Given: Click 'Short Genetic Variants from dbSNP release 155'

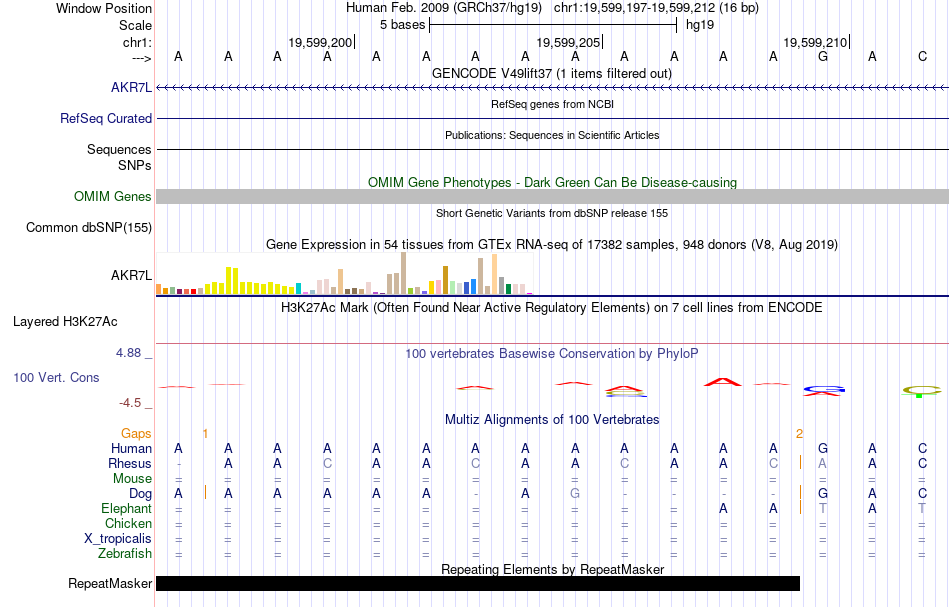Looking at the screenshot, I should [552, 213].
